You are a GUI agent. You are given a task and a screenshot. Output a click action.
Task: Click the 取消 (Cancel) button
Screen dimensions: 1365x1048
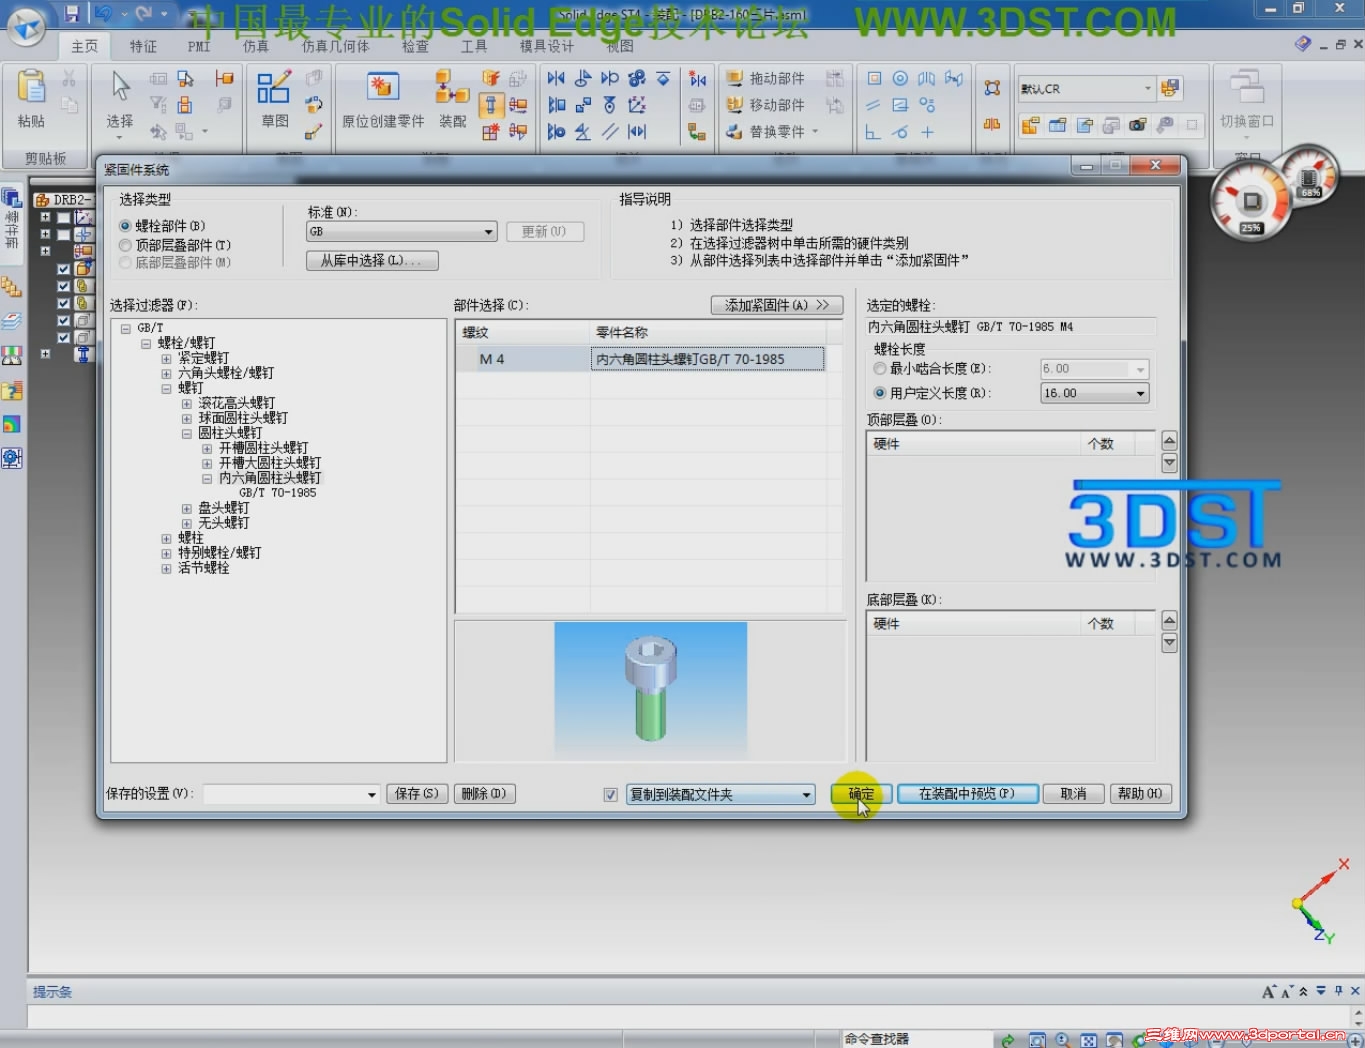(1073, 794)
